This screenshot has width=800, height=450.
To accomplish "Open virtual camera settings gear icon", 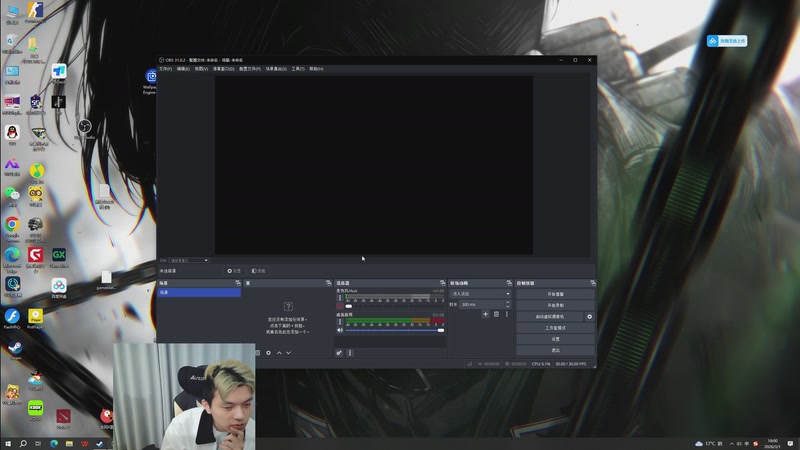I will click(x=589, y=317).
